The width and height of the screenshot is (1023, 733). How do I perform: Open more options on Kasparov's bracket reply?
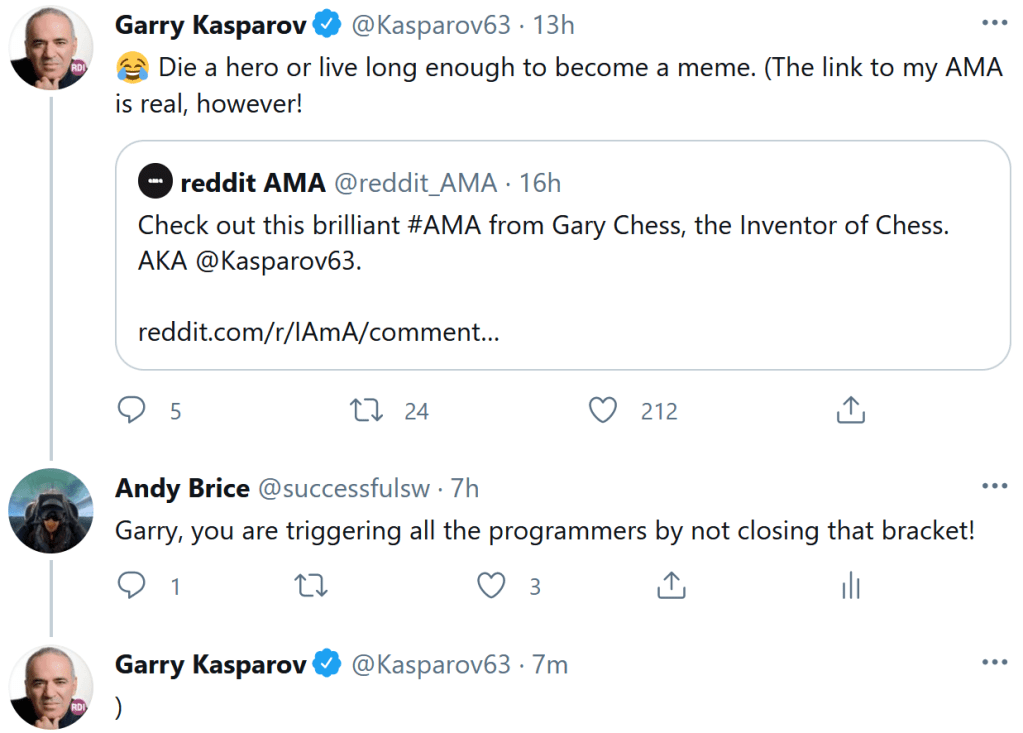pos(994,663)
